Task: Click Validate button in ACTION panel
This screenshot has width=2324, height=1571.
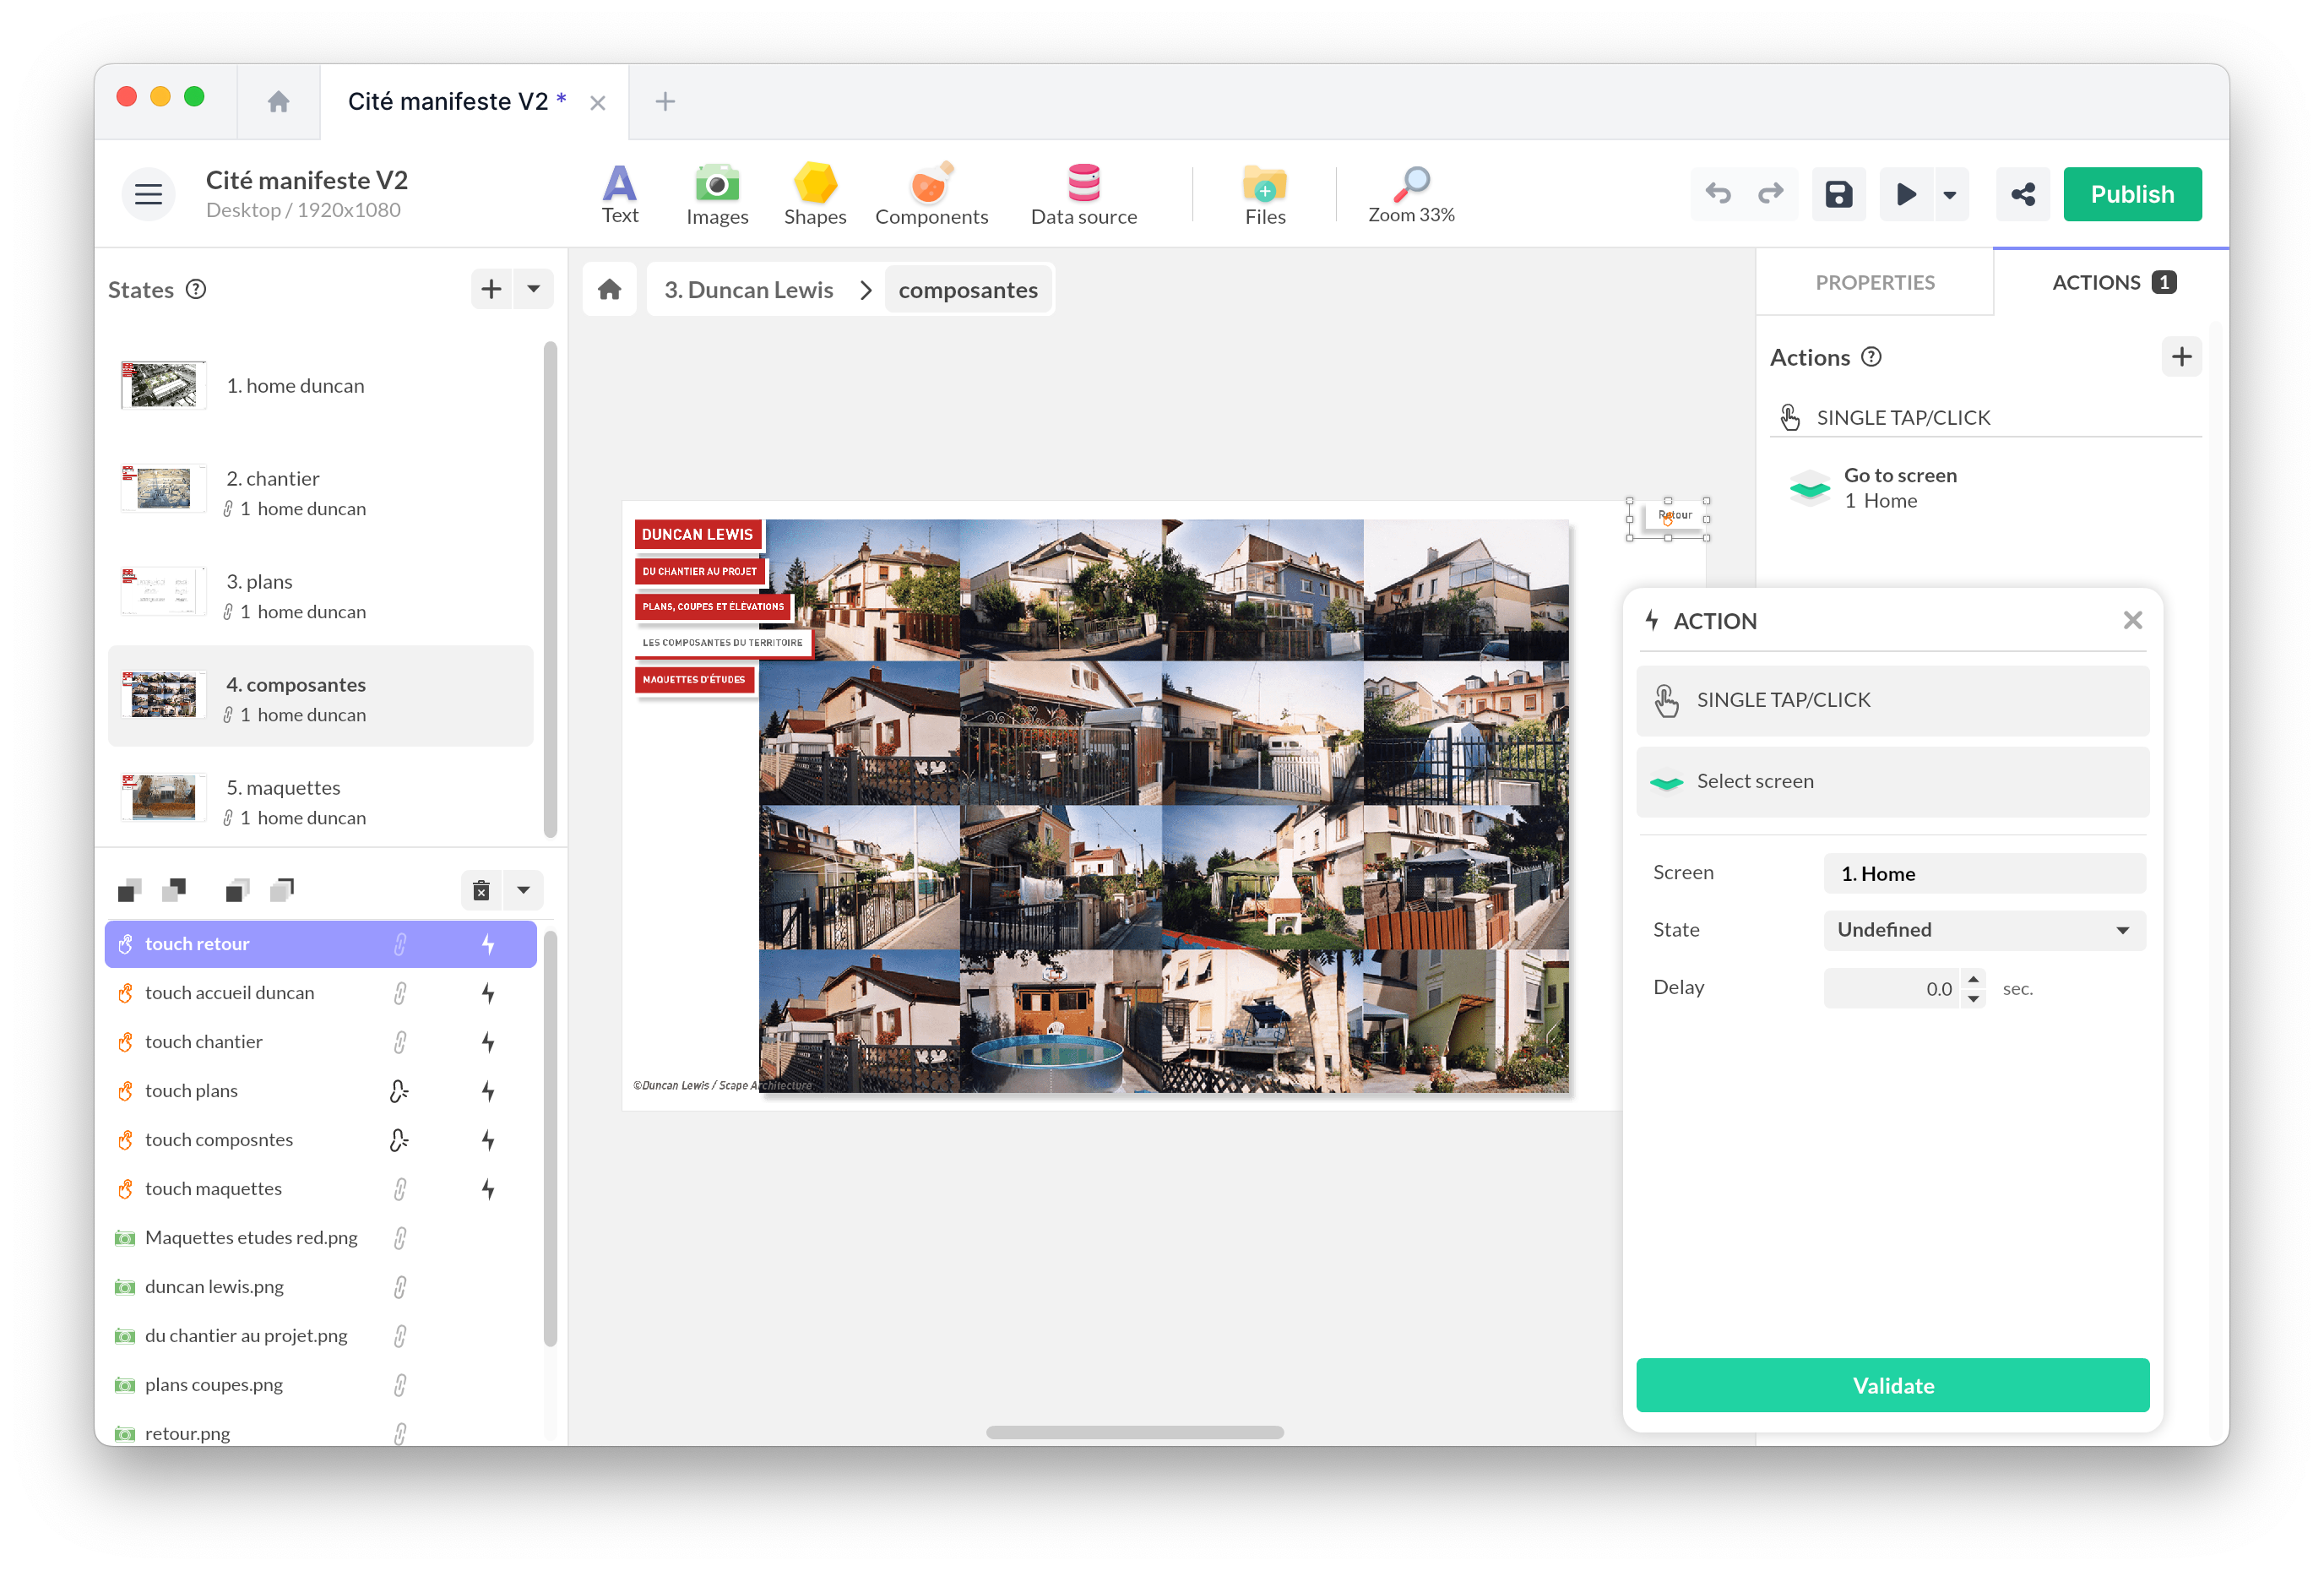Action: pos(1892,1385)
